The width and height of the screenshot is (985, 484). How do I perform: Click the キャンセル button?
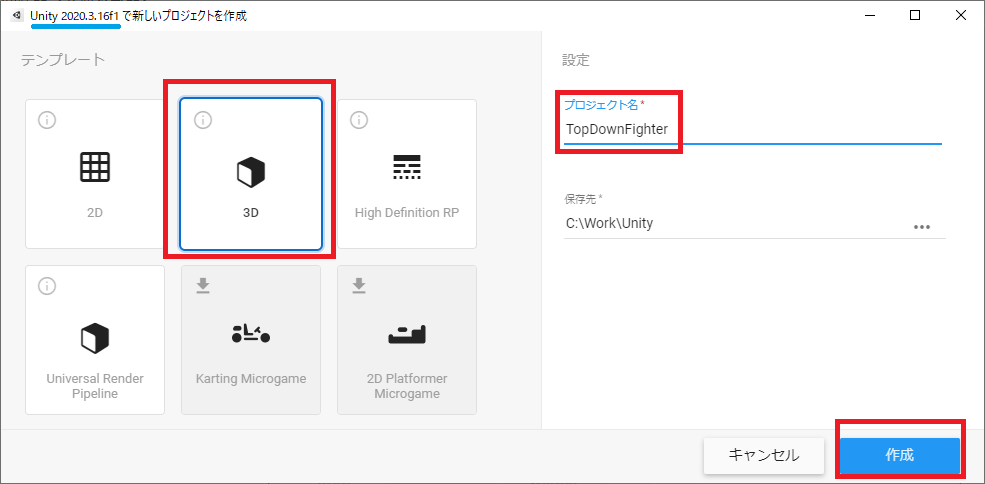click(763, 455)
